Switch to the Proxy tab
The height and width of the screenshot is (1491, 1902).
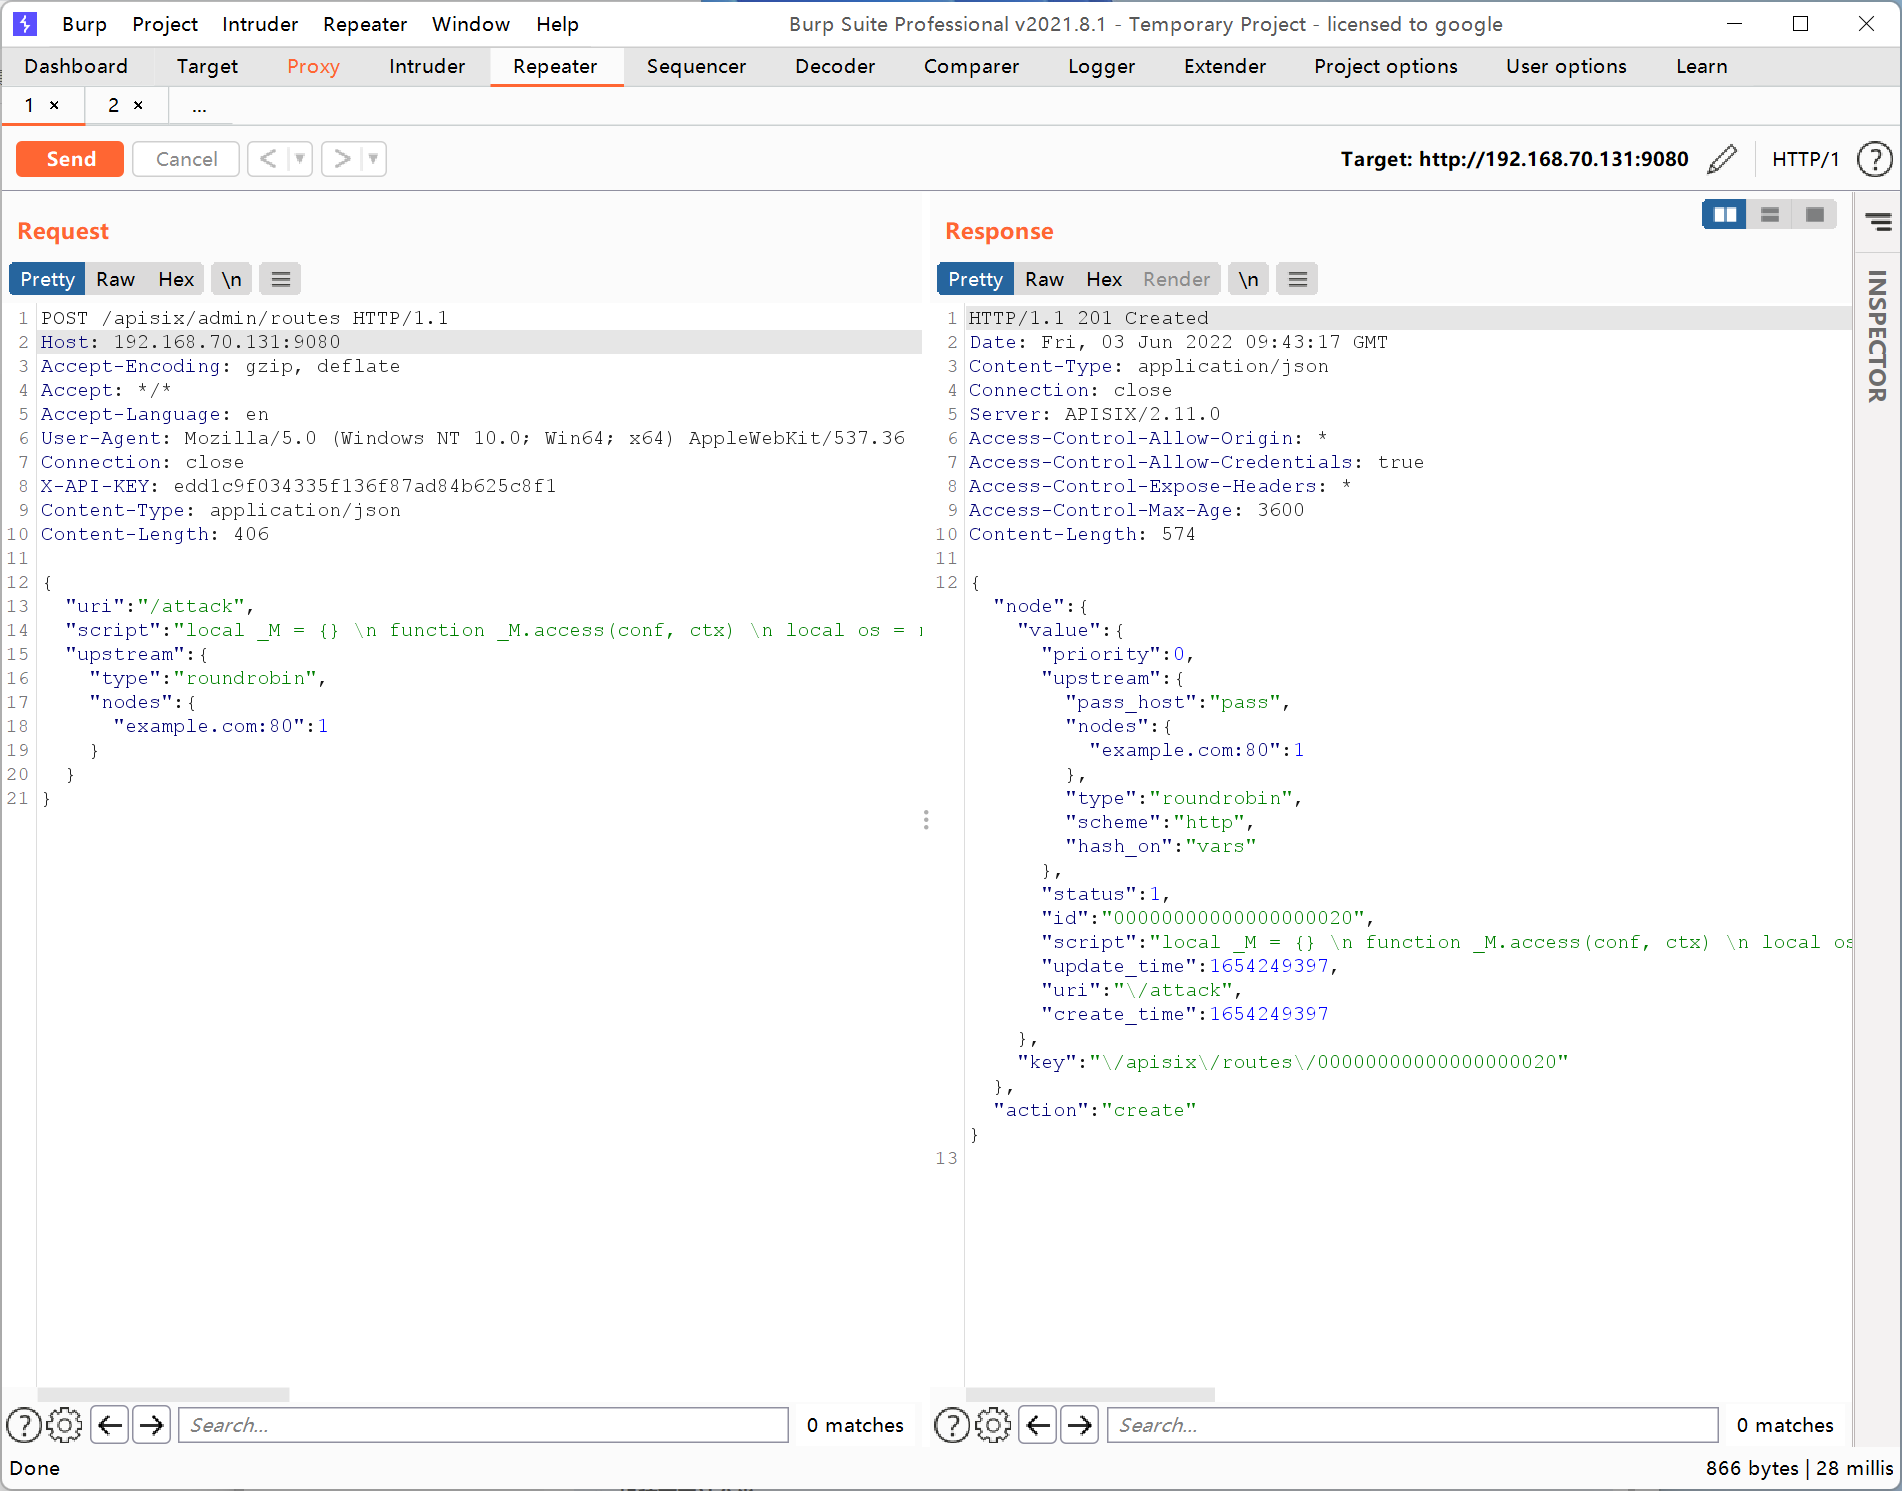313,66
